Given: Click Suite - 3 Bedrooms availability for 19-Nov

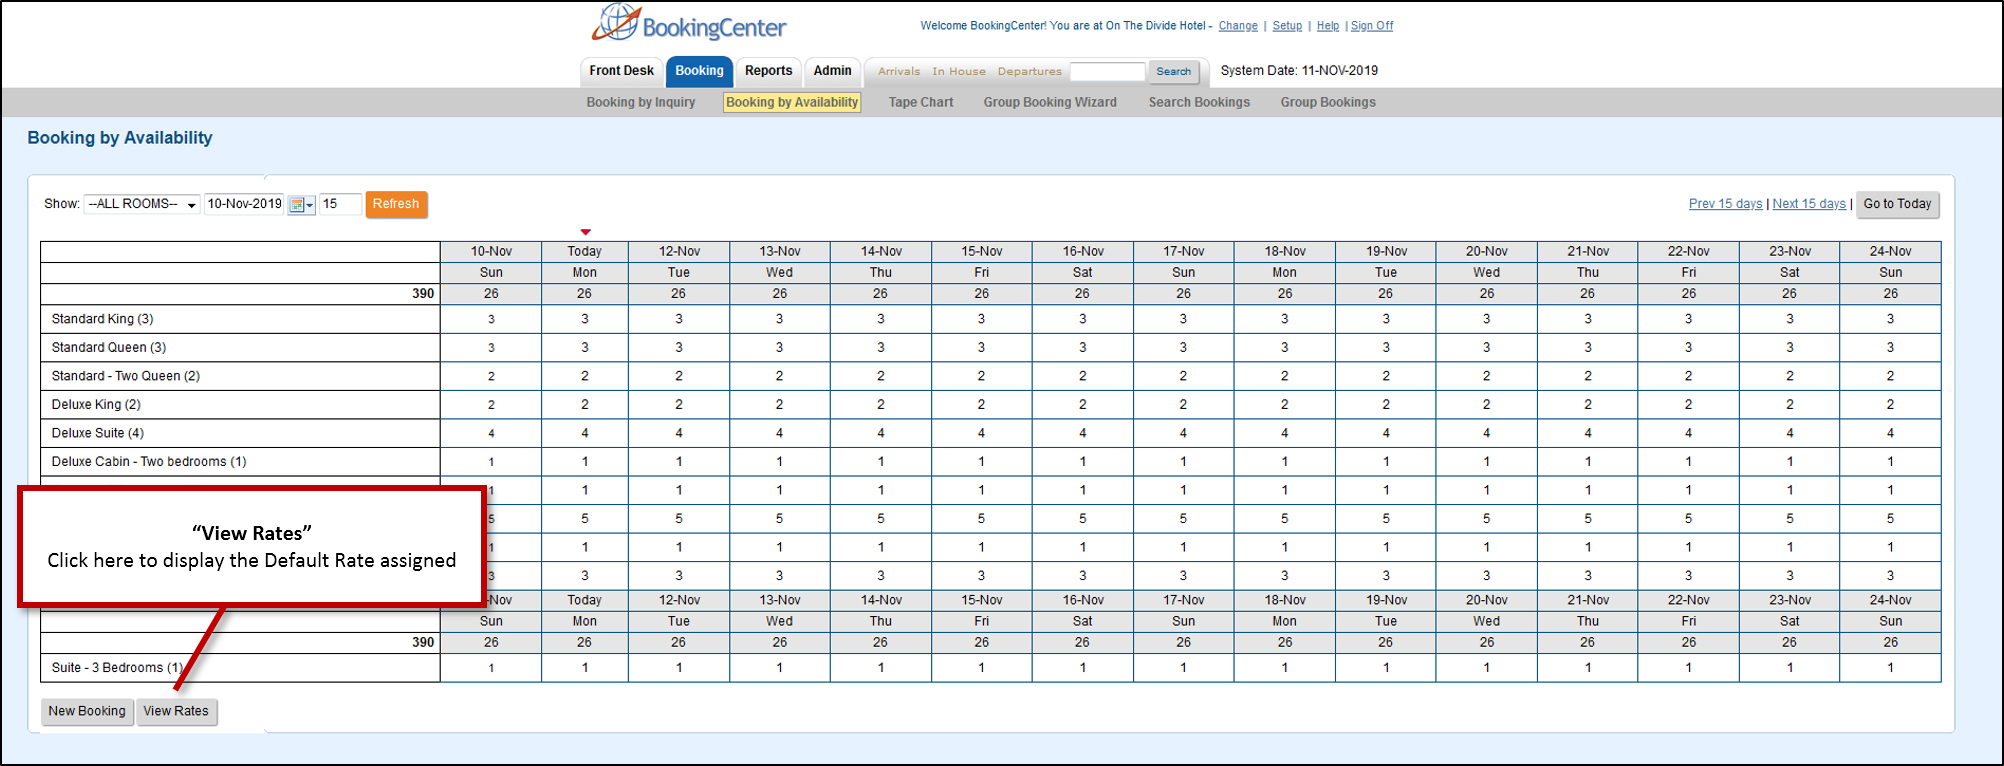Looking at the screenshot, I should tap(1386, 667).
